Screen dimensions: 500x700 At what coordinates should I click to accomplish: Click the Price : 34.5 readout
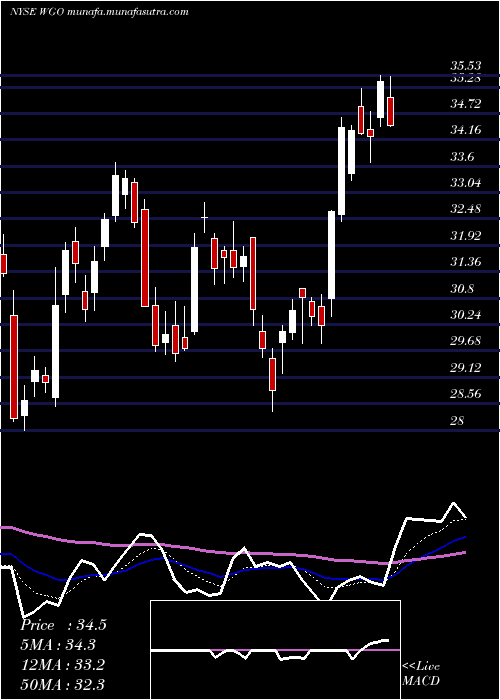coord(63,625)
